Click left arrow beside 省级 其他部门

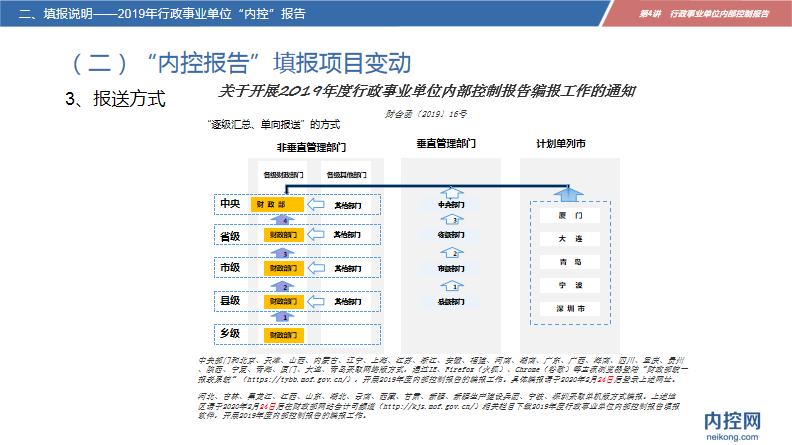[x=316, y=237]
